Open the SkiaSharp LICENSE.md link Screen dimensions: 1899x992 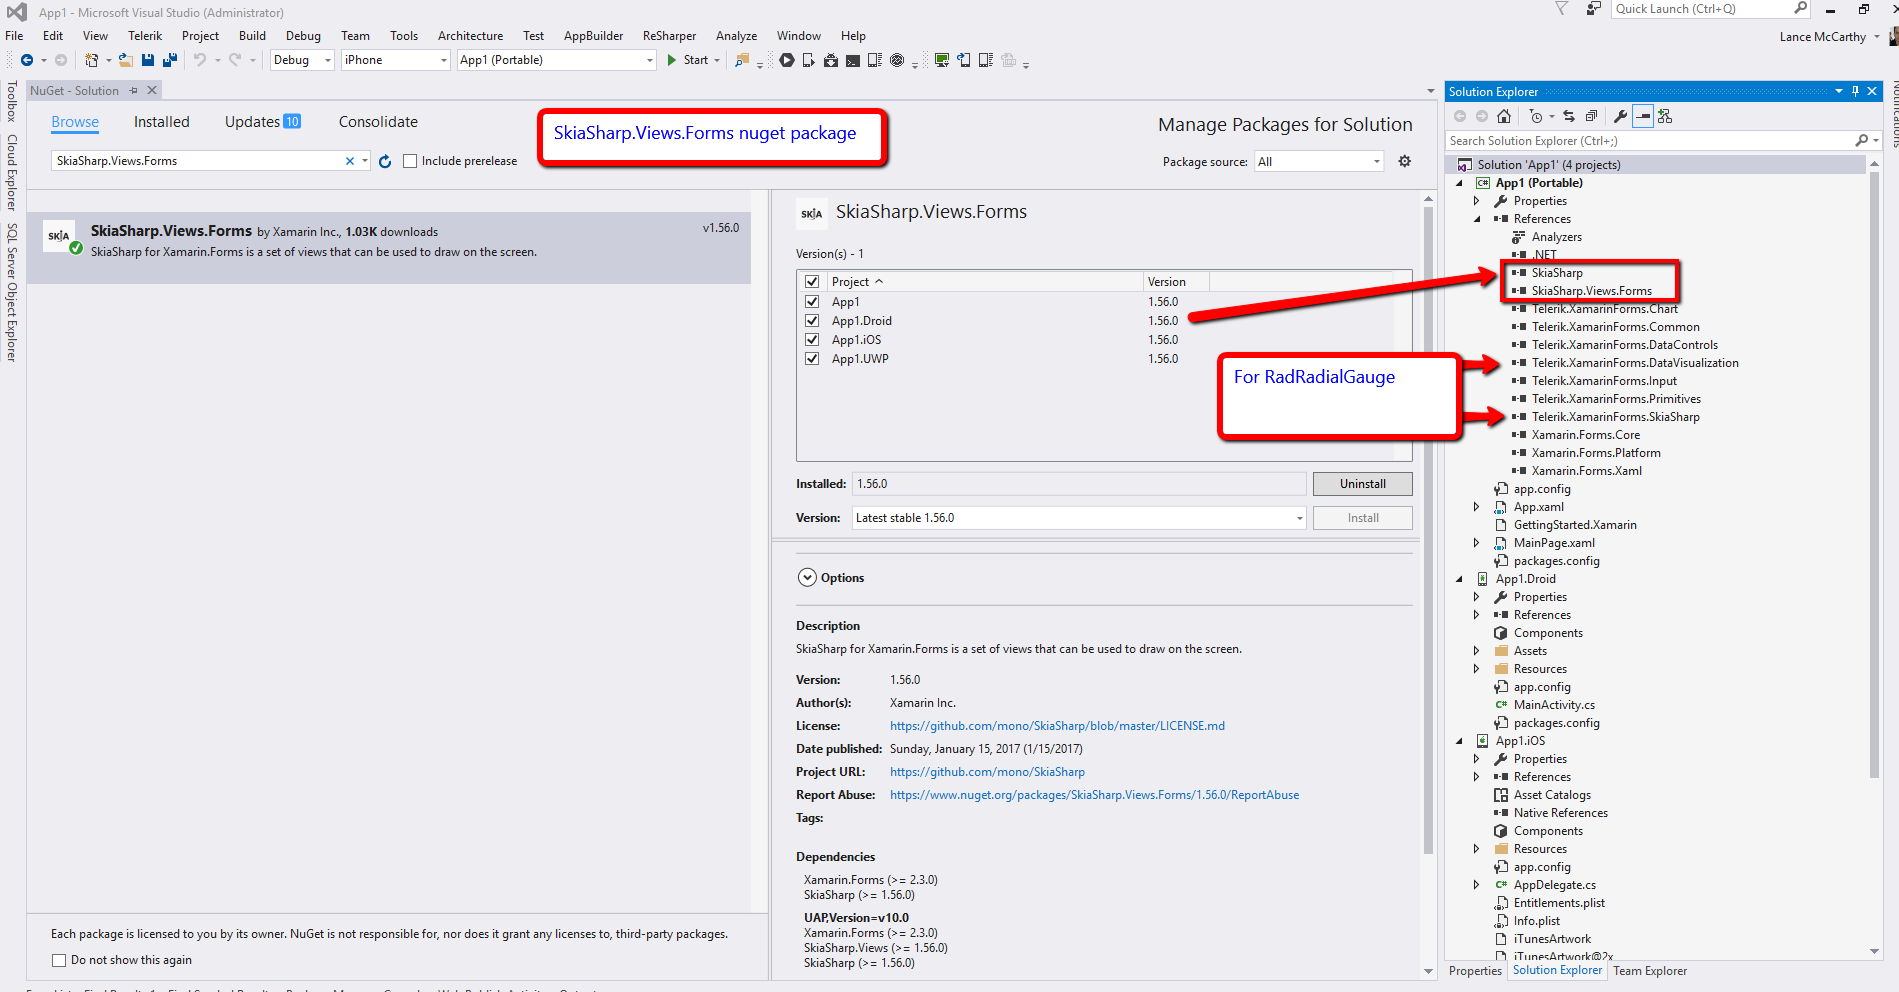[1057, 726]
